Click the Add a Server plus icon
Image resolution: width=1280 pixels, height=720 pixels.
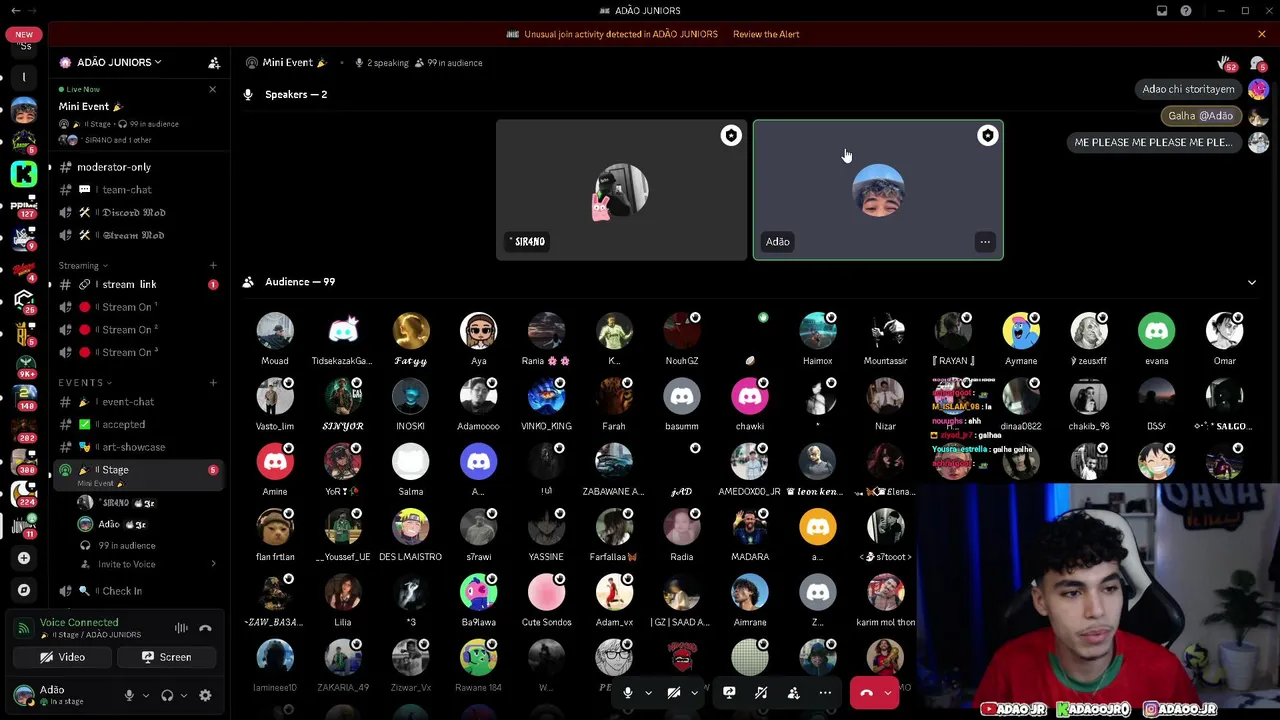(x=24, y=558)
